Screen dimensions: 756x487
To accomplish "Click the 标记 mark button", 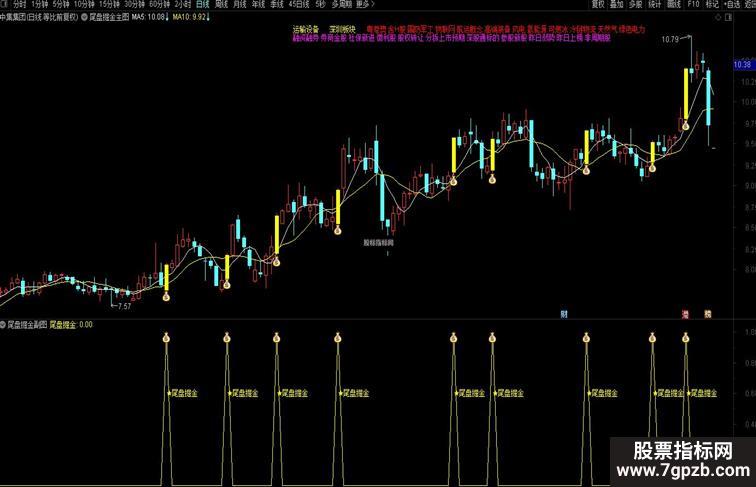I will [x=712, y=4].
